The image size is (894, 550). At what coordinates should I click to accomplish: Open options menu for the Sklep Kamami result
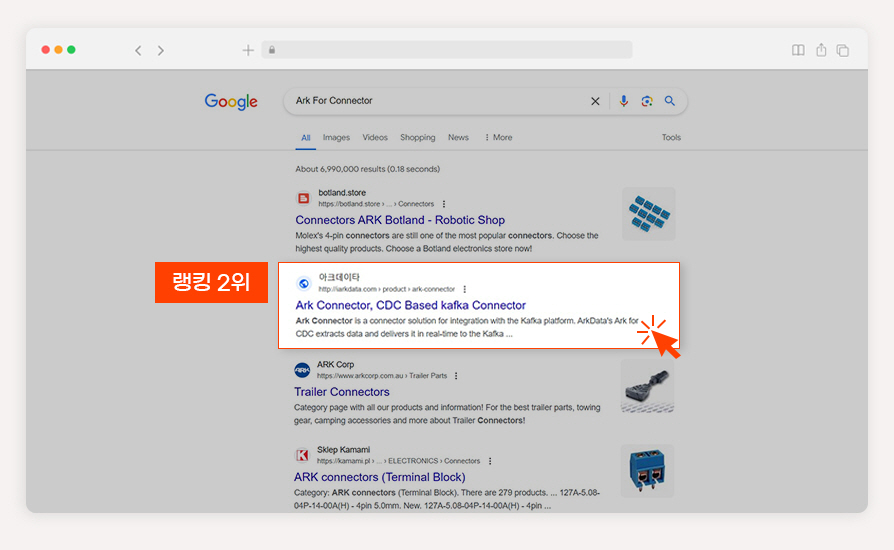[x=490, y=461]
